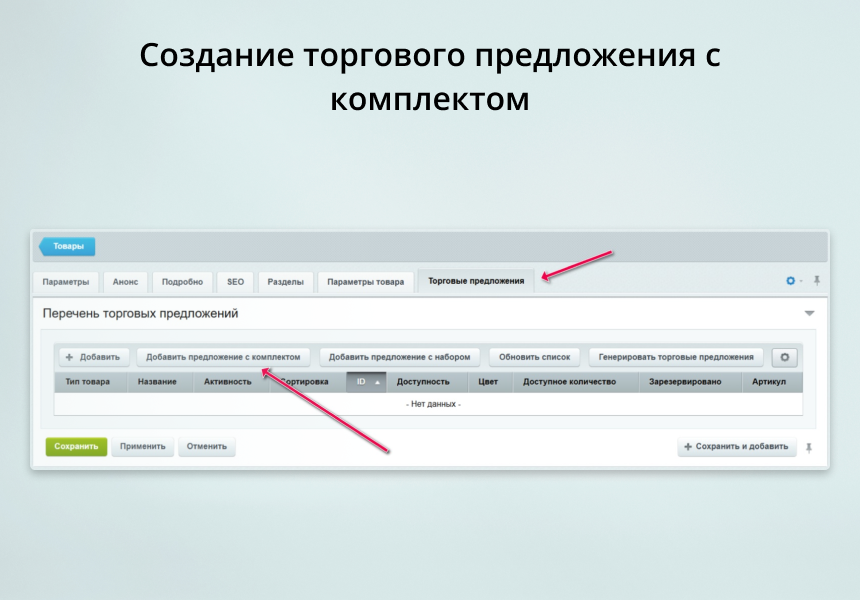This screenshot has width=860, height=600.
Task: Open the Анонс tab
Action: pyautogui.click(x=126, y=282)
